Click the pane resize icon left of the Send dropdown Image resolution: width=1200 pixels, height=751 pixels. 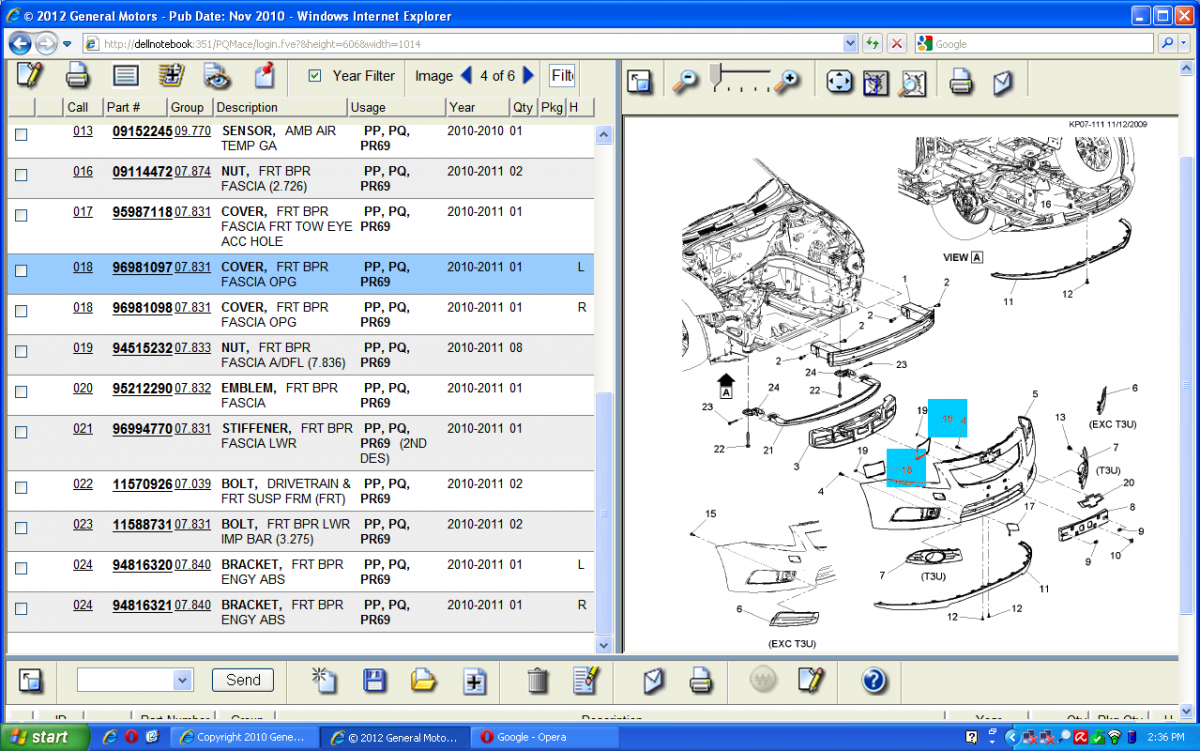click(31, 681)
